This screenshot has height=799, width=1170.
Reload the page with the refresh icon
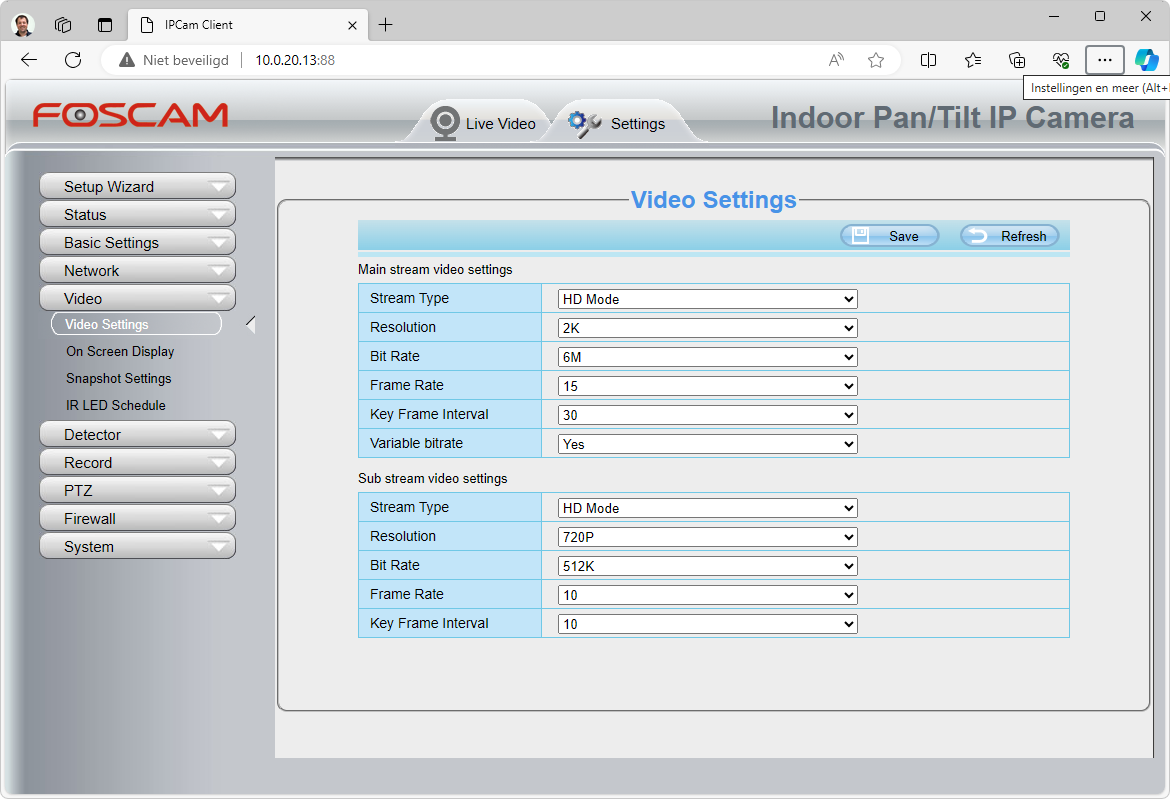tap(73, 60)
